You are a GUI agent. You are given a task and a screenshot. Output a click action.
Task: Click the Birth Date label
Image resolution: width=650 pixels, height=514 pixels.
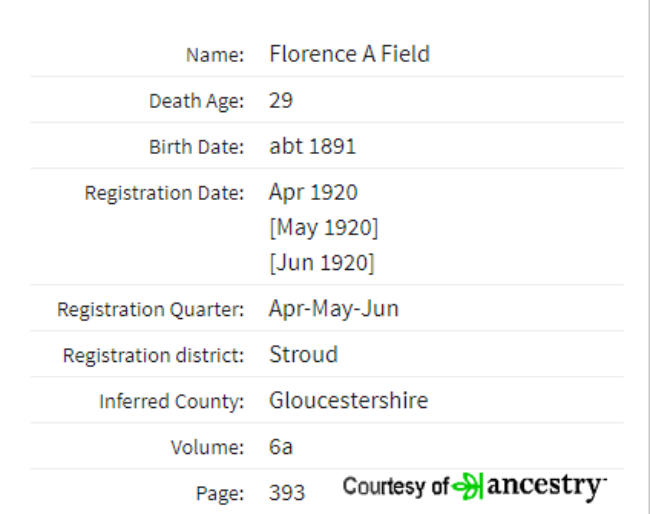[196, 147]
